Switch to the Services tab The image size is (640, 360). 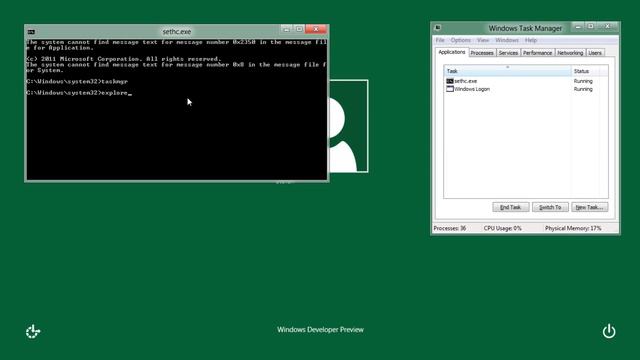(x=508, y=53)
